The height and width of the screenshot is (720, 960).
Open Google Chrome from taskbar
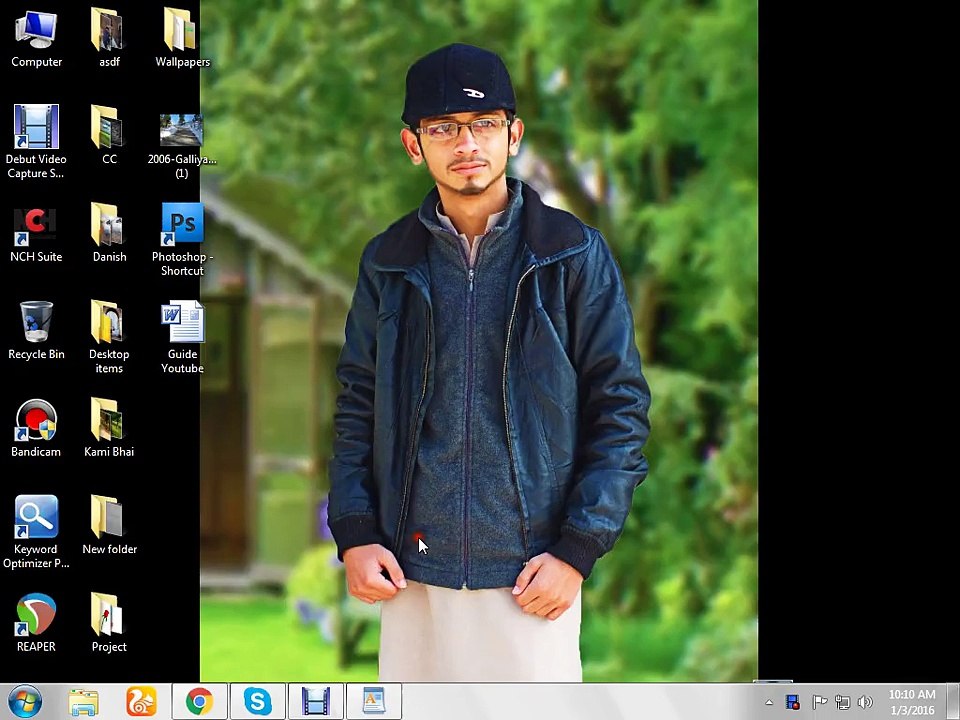pos(200,702)
